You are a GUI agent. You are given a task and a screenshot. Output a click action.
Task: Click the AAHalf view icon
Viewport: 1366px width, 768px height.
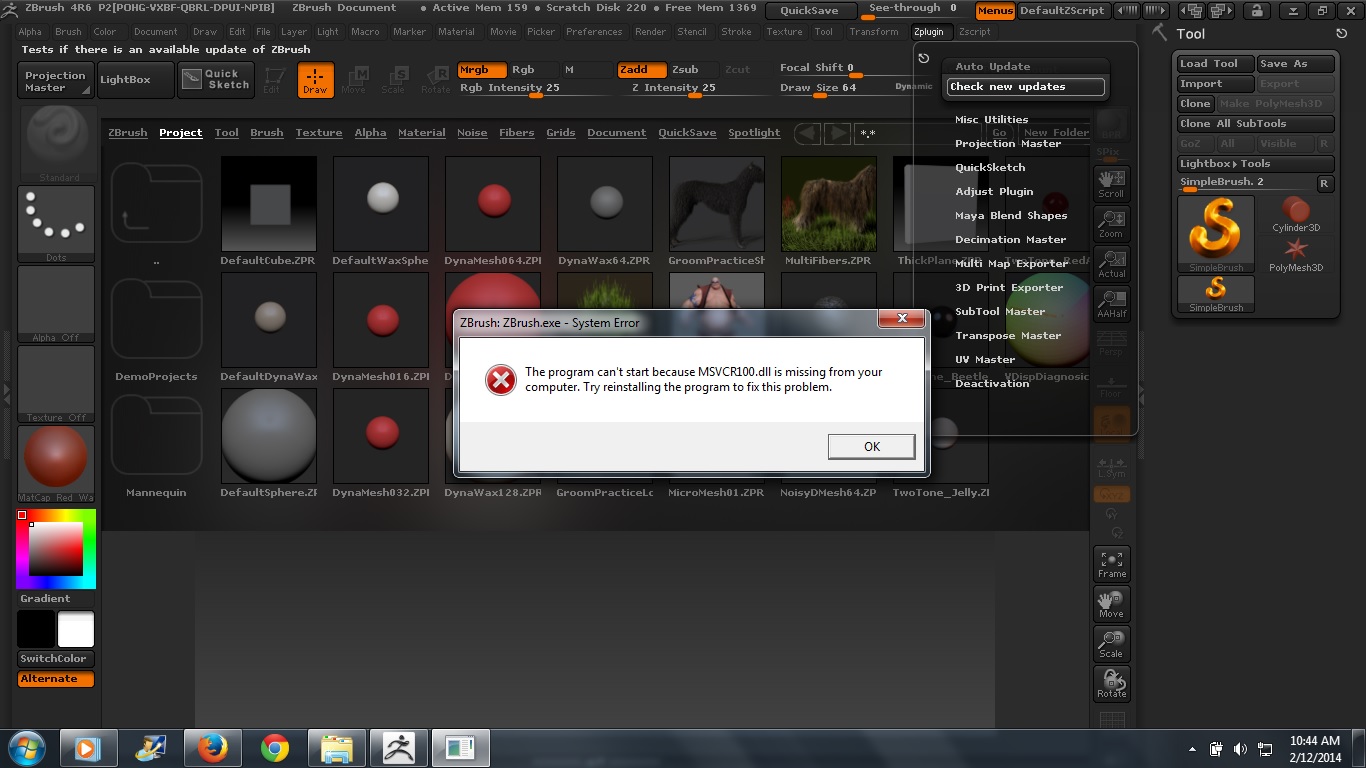(1111, 303)
